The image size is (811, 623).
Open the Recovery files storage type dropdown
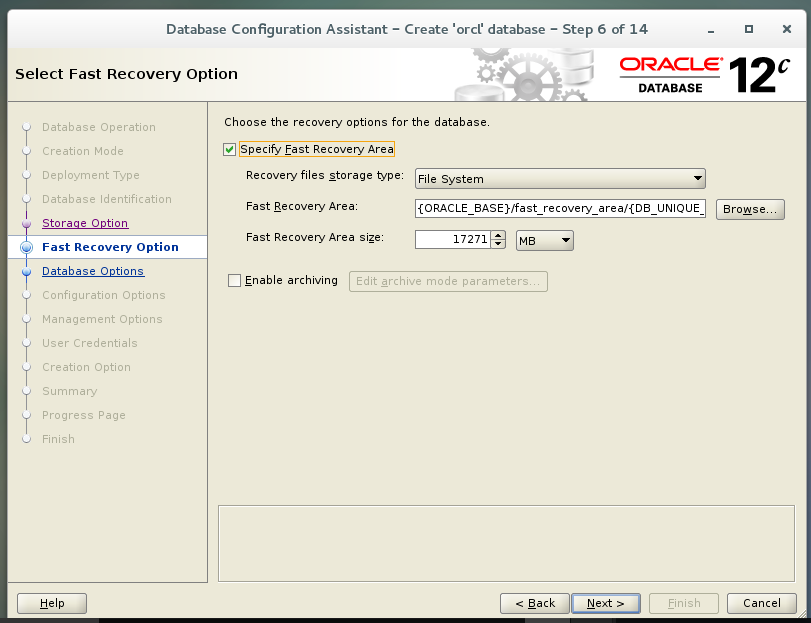(x=698, y=178)
